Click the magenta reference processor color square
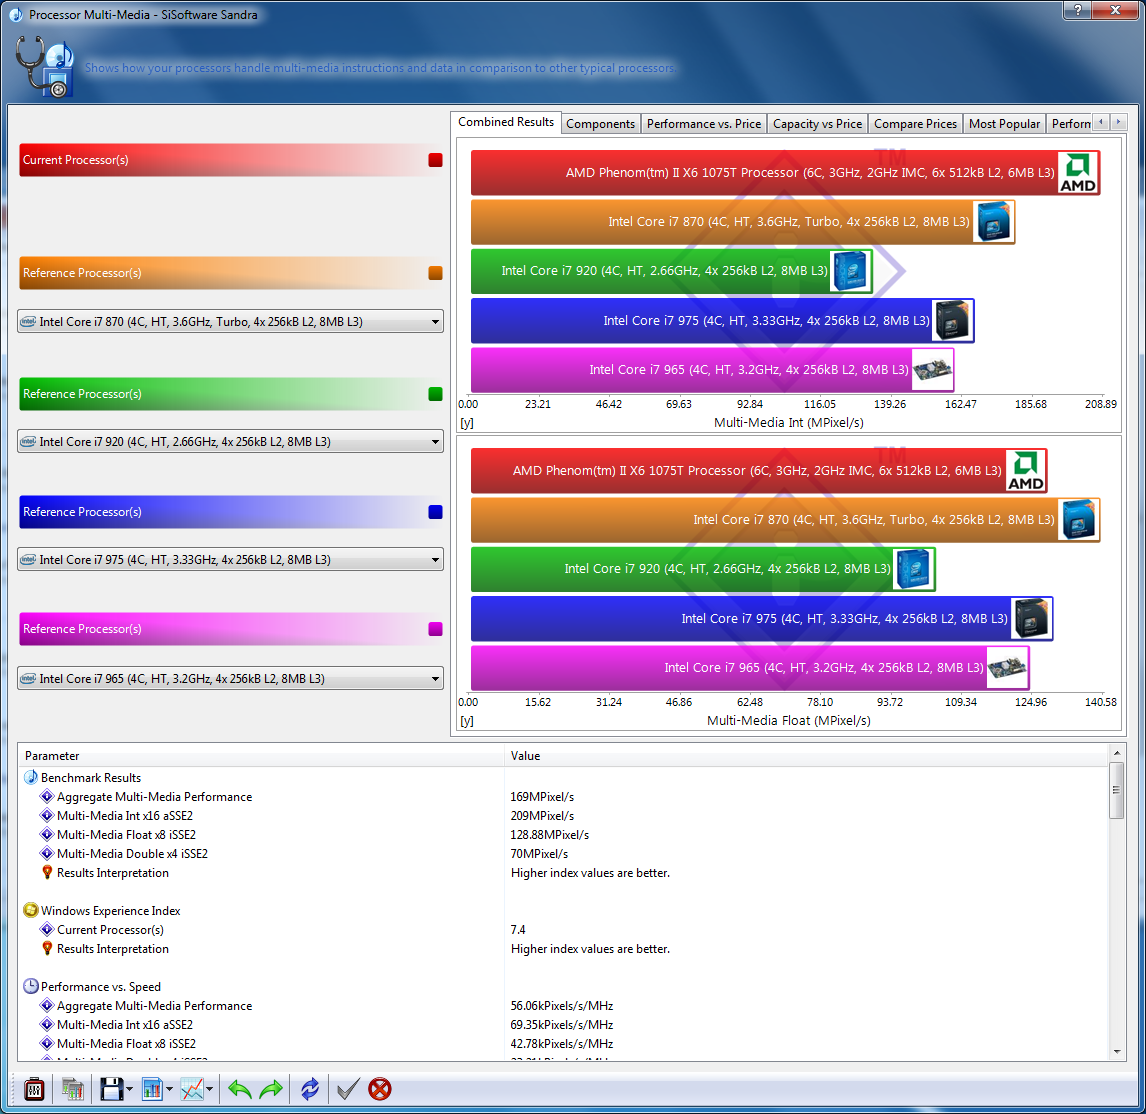The image size is (1146, 1114). click(436, 629)
